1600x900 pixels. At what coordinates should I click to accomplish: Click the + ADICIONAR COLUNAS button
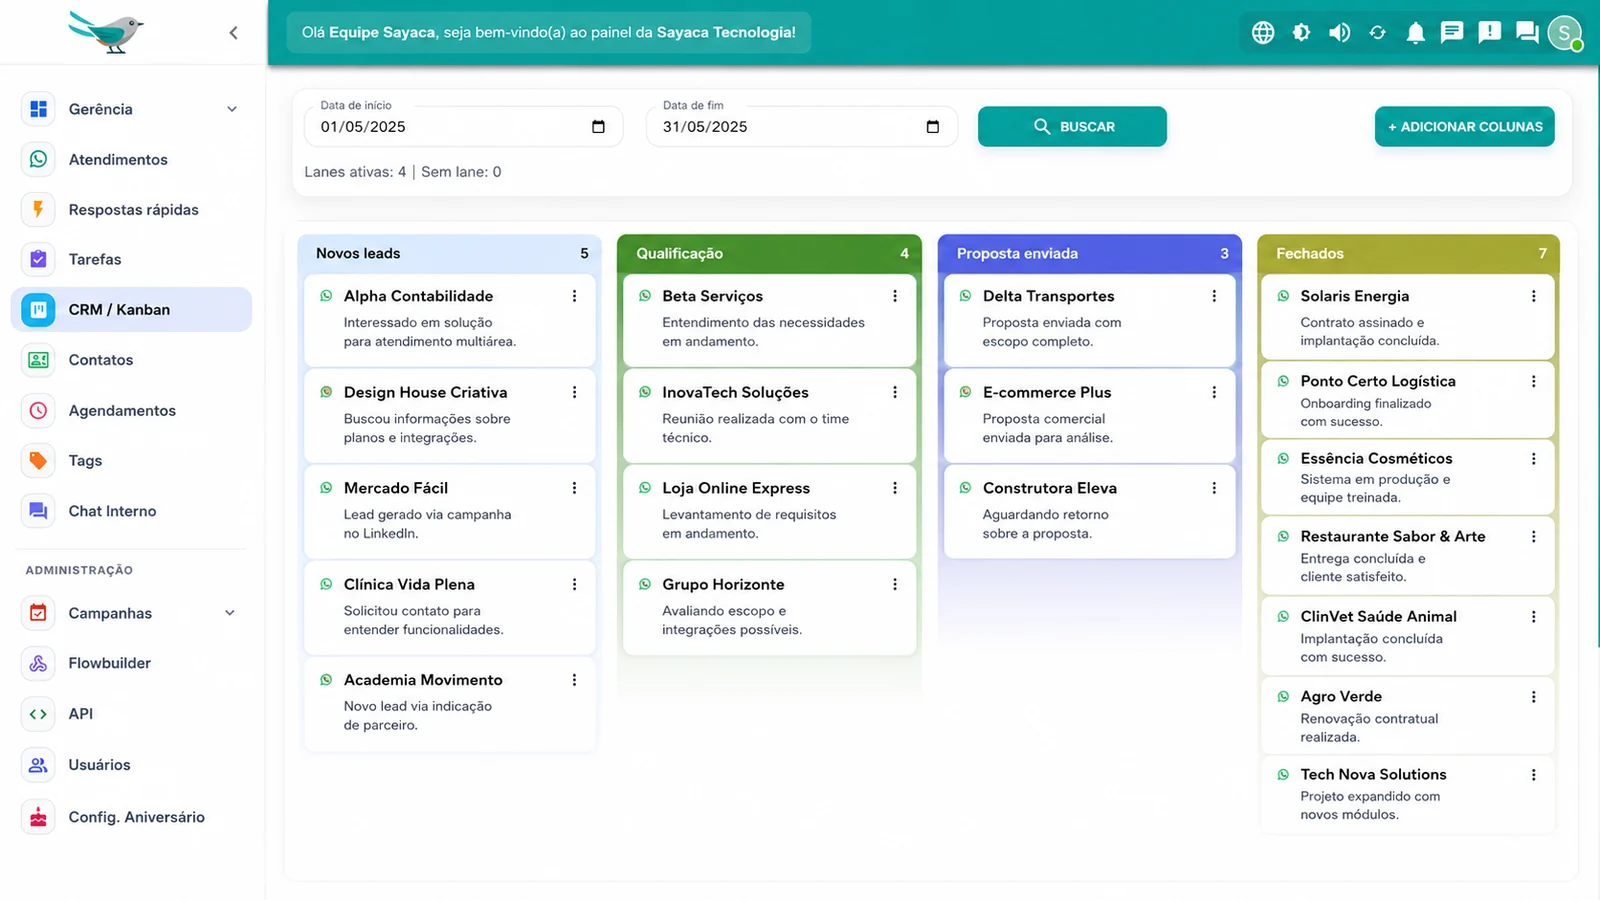coord(1464,127)
